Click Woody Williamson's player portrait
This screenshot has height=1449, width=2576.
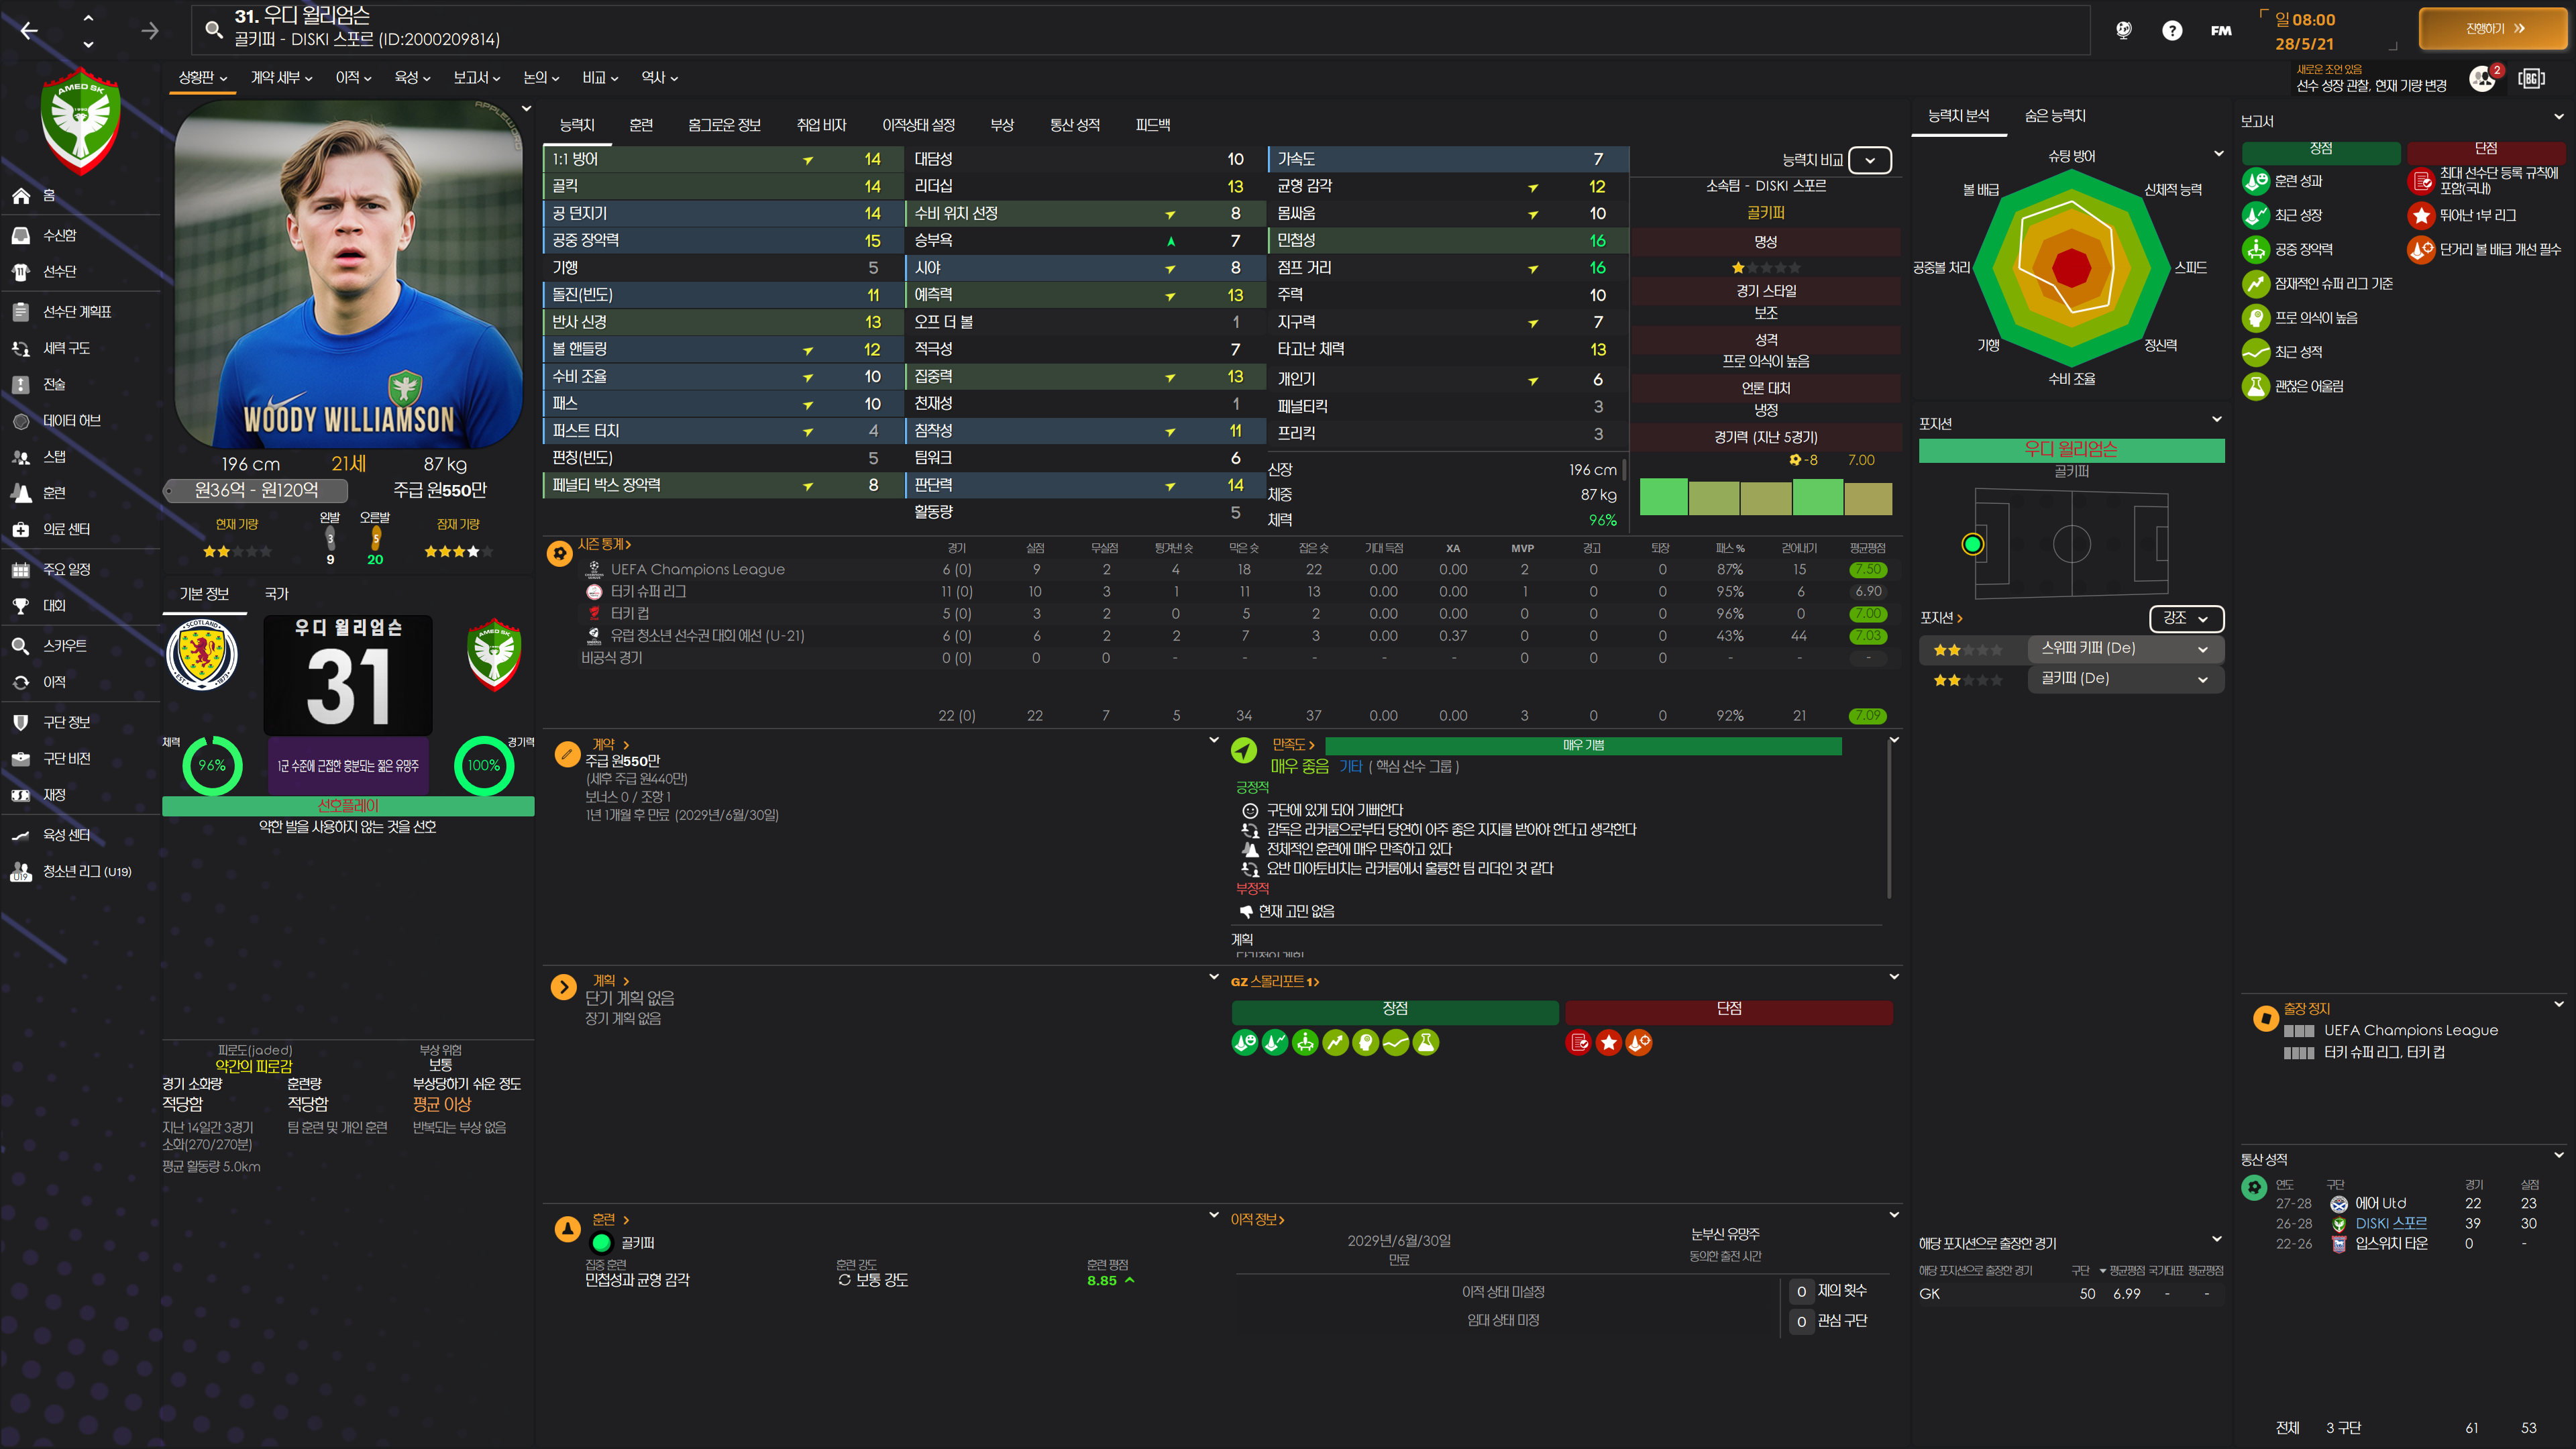[348, 275]
